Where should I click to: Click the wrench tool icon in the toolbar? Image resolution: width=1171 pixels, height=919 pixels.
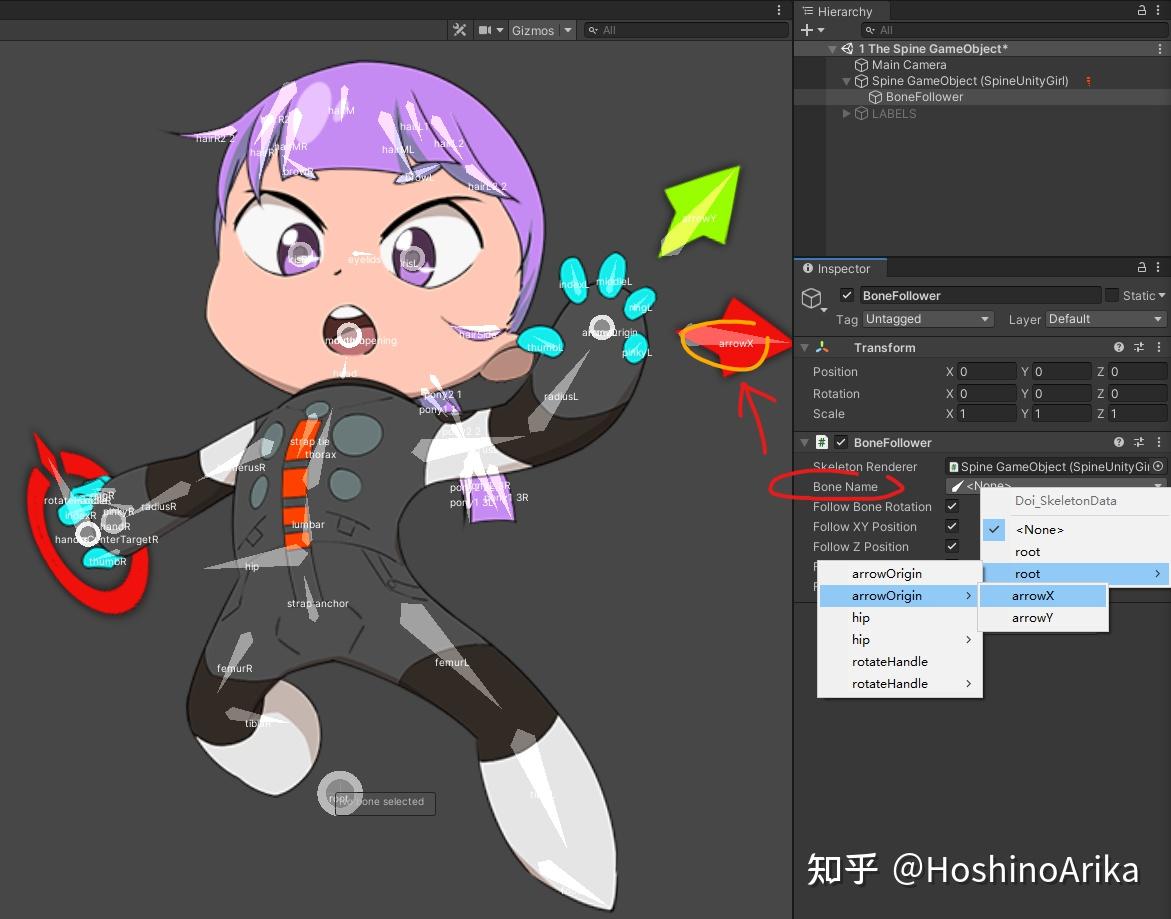click(x=459, y=29)
